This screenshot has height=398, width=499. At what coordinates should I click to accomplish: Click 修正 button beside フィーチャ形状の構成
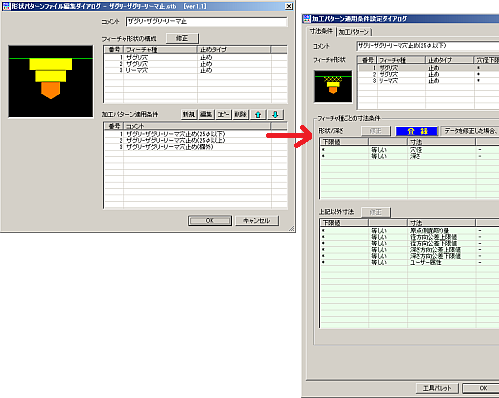point(182,38)
